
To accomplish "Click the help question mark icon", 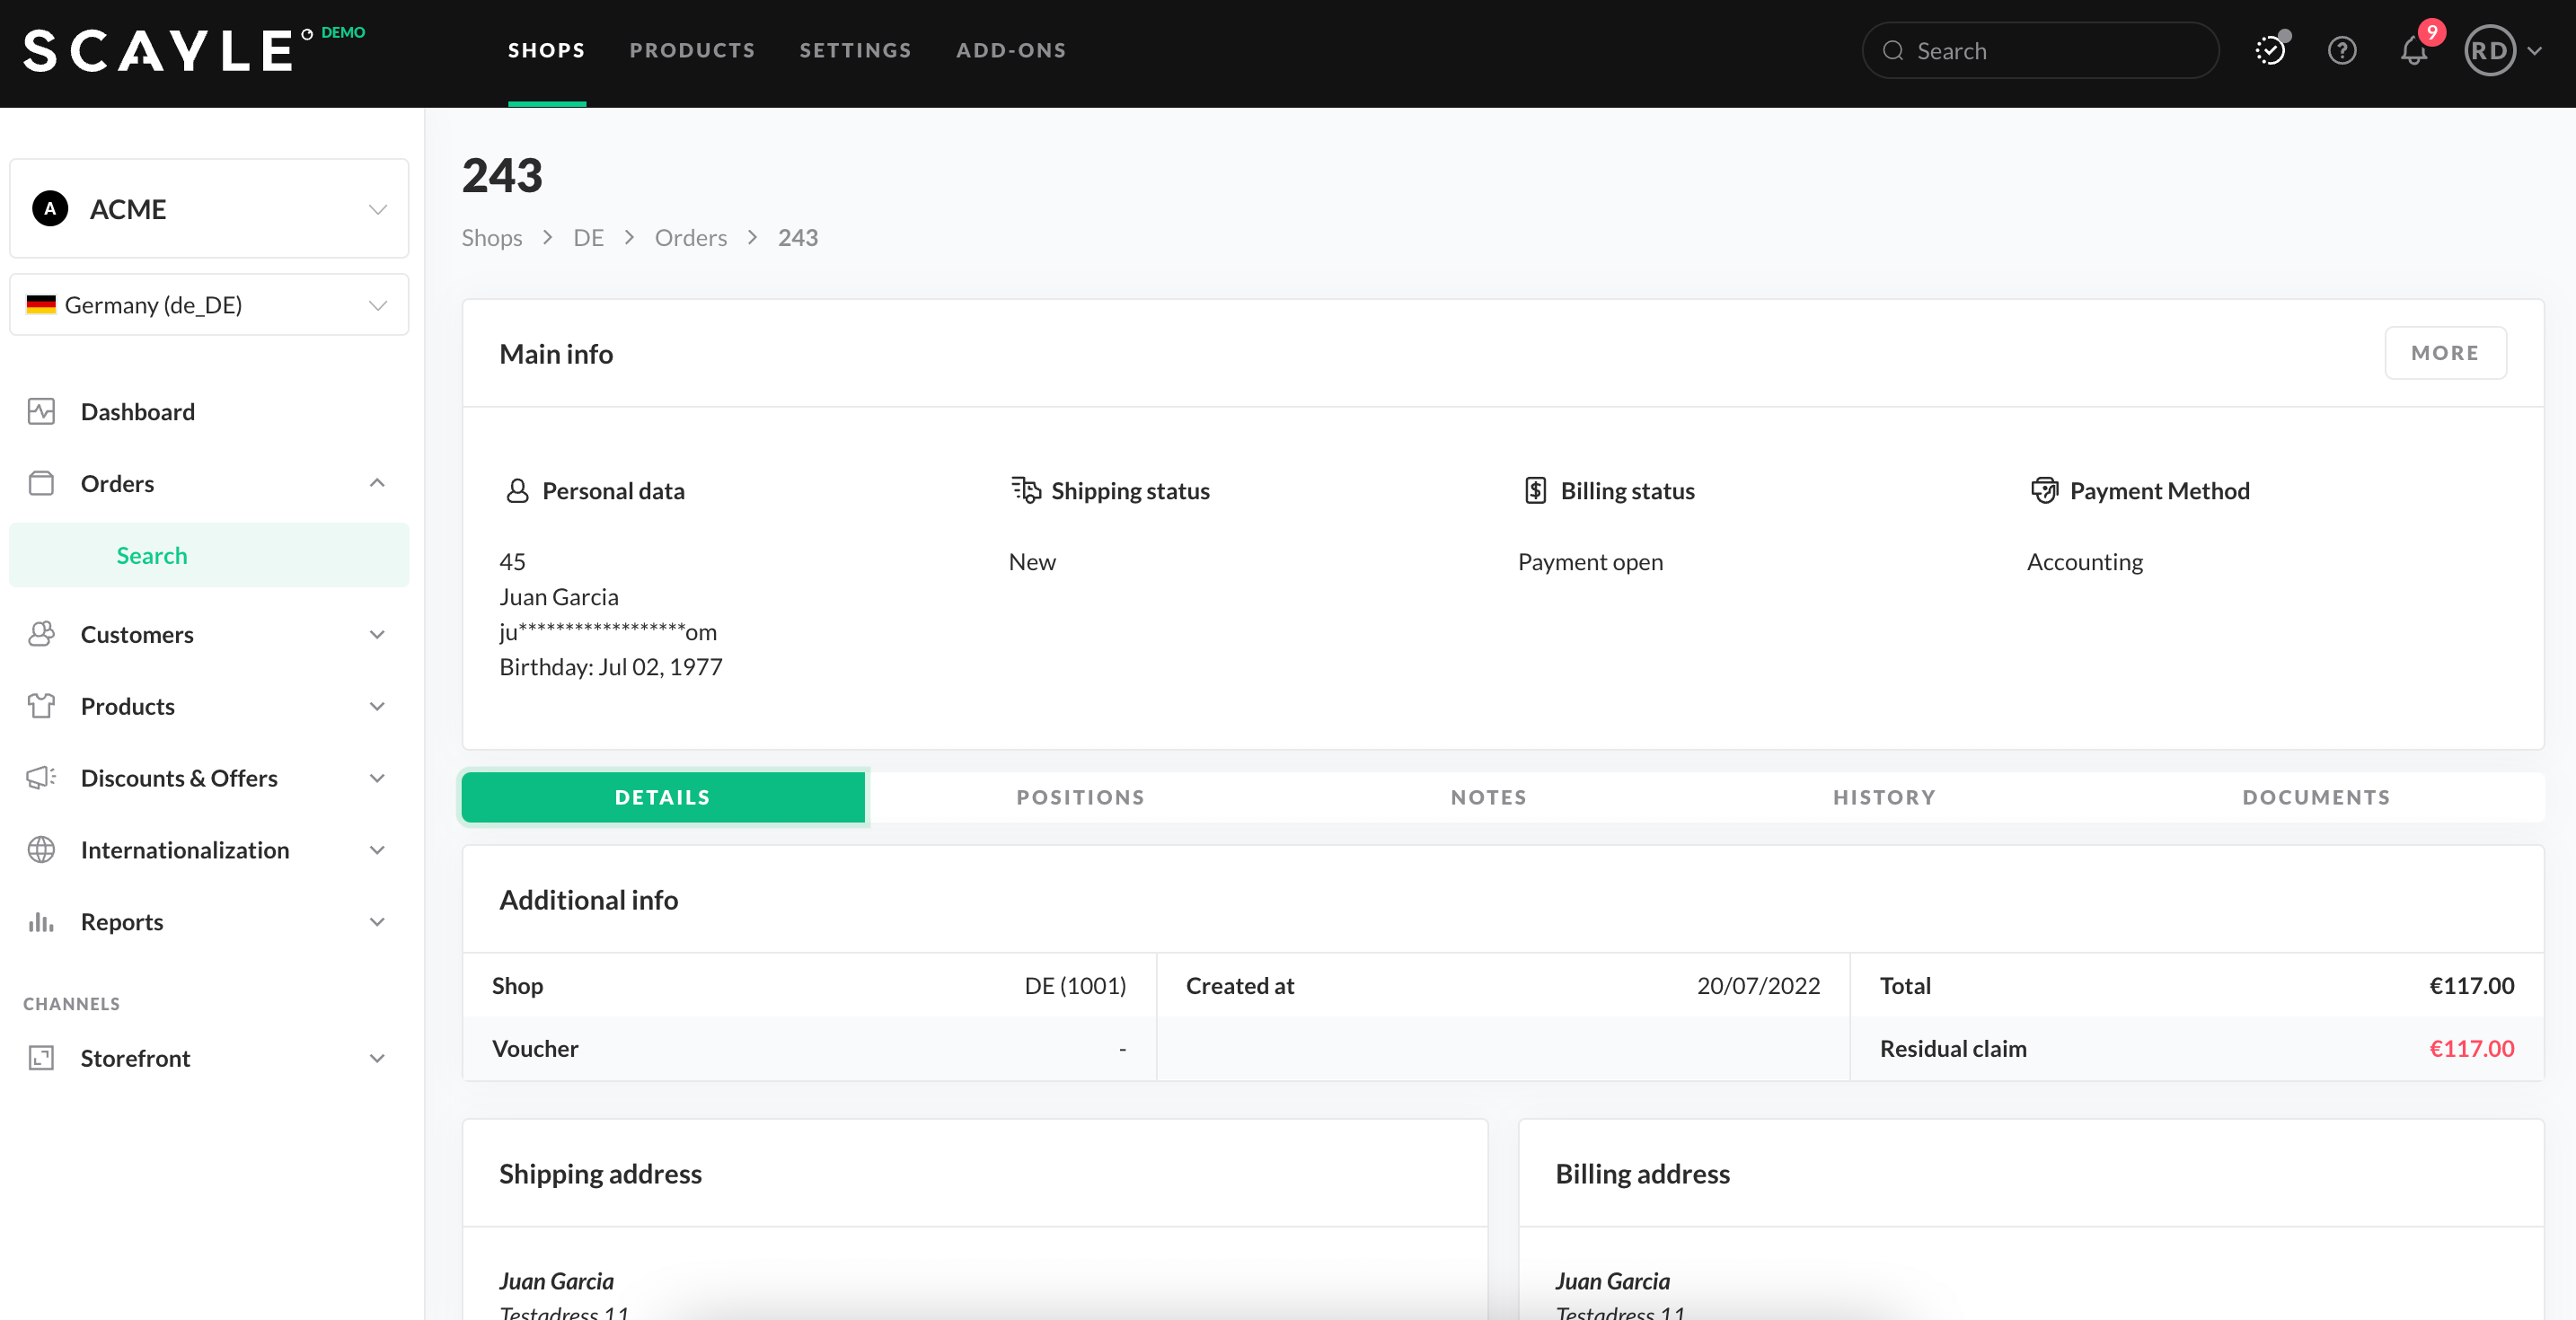I will [x=2342, y=50].
